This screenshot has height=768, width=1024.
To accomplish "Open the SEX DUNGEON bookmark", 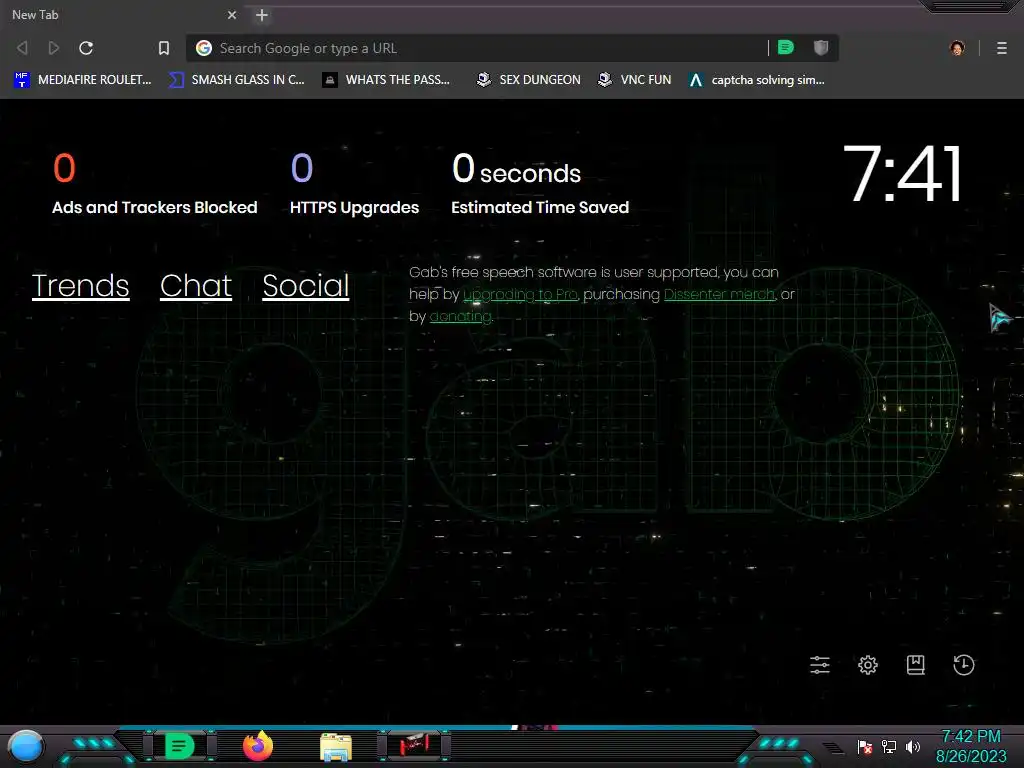I will point(528,80).
